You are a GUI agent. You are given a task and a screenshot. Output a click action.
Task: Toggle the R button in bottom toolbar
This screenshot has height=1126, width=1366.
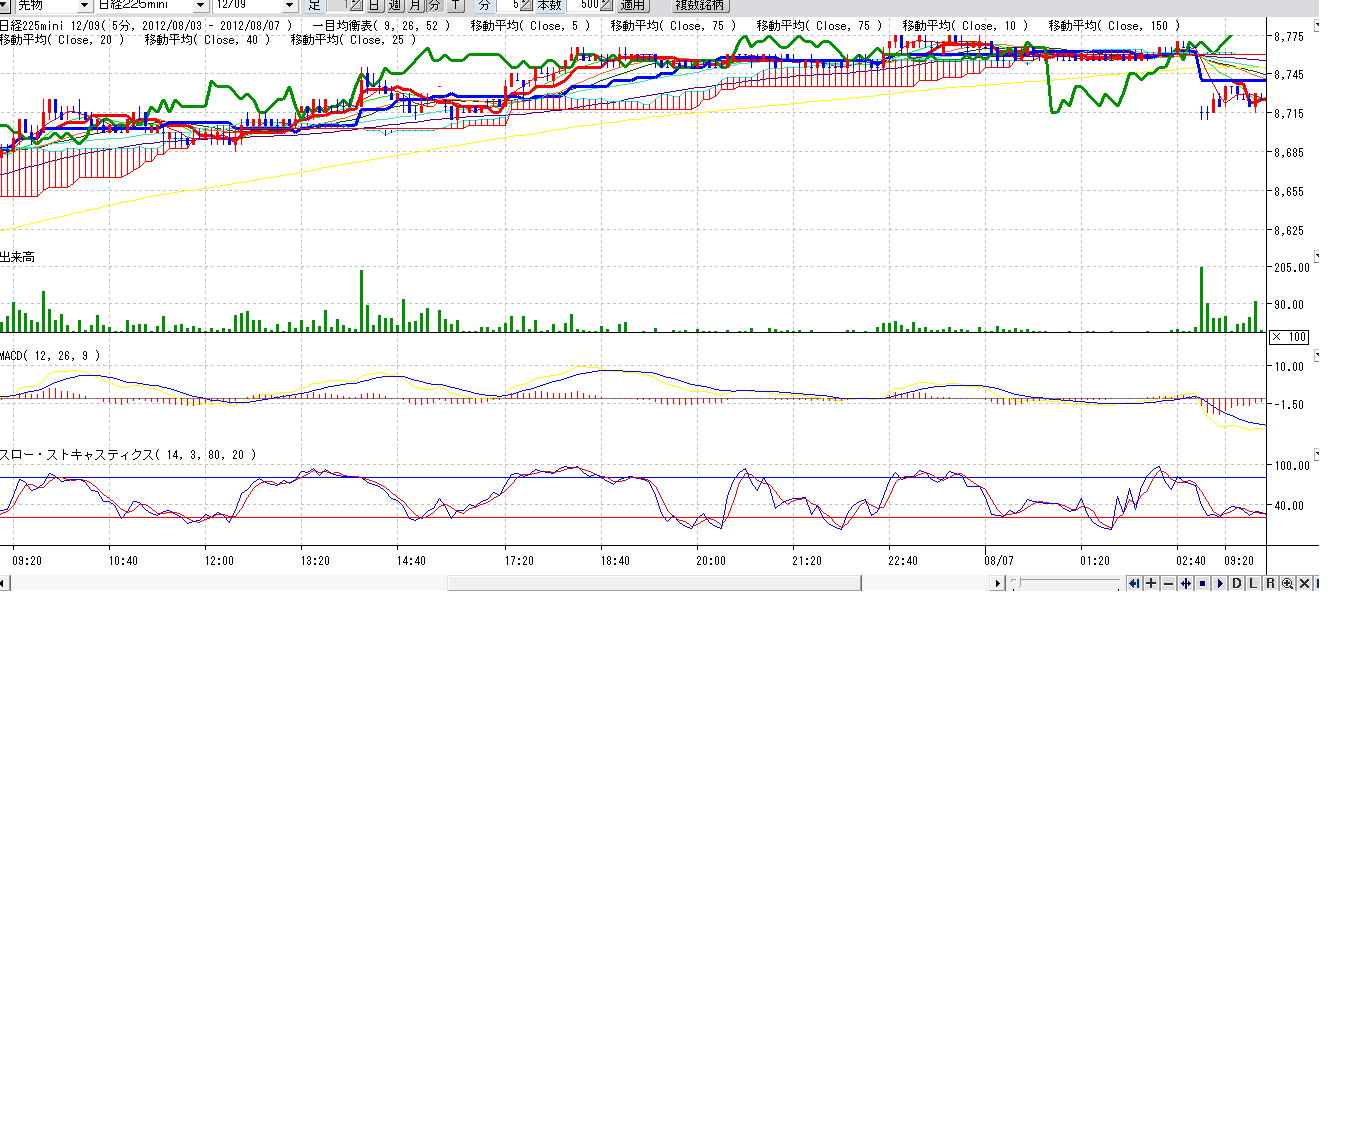(x=1270, y=583)
